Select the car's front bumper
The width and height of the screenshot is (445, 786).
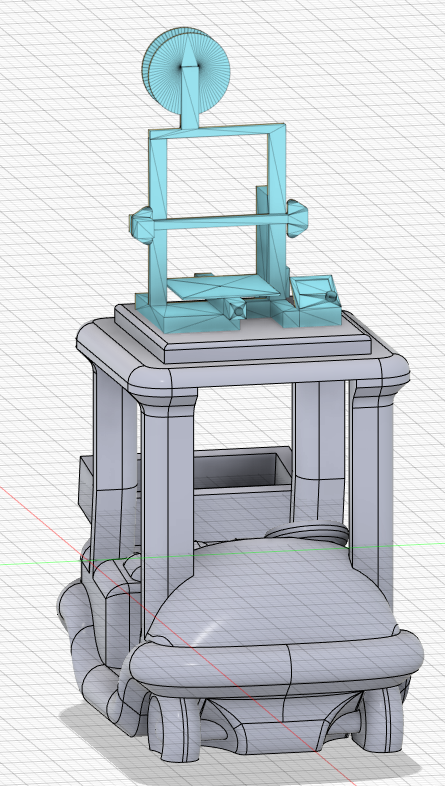[276, 661]
